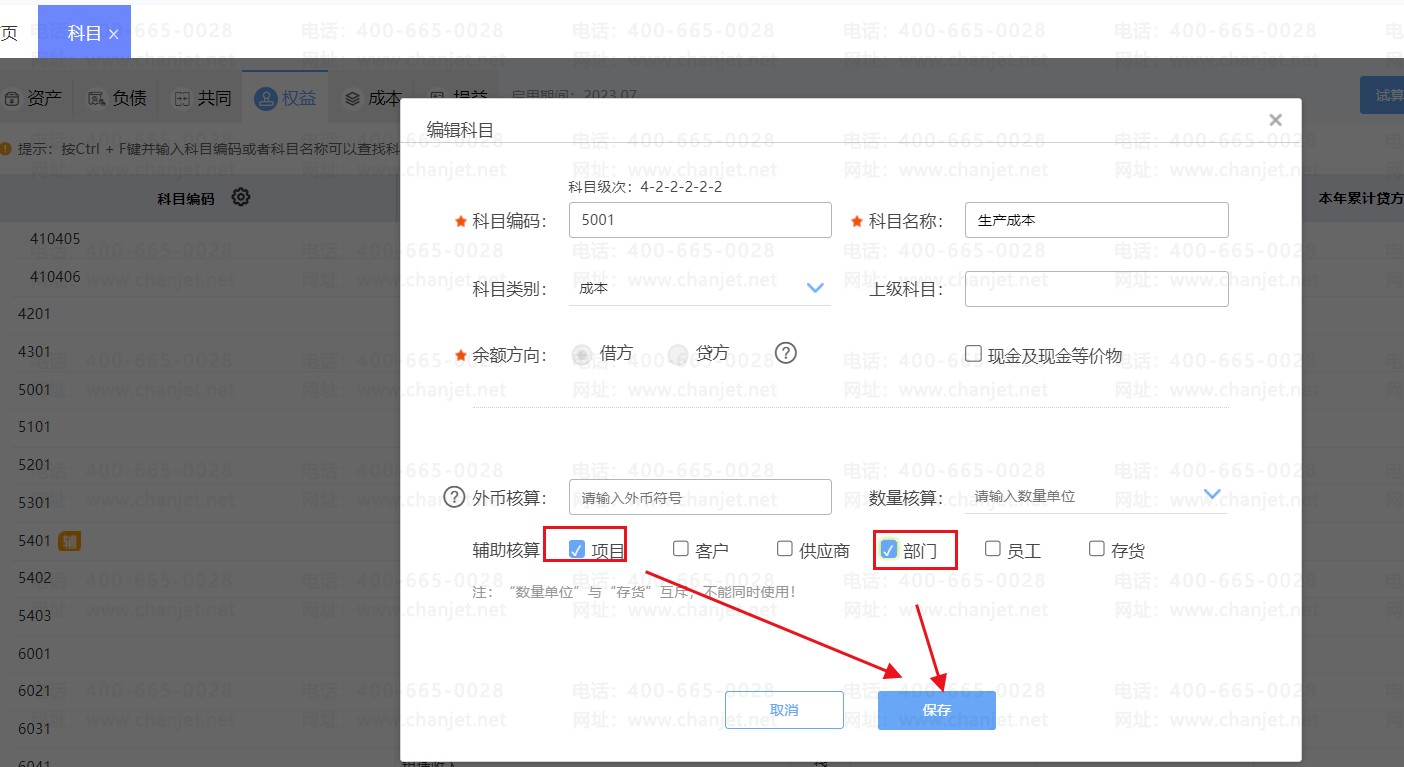Click the 科目编码 input field

(x=700, y=220)
